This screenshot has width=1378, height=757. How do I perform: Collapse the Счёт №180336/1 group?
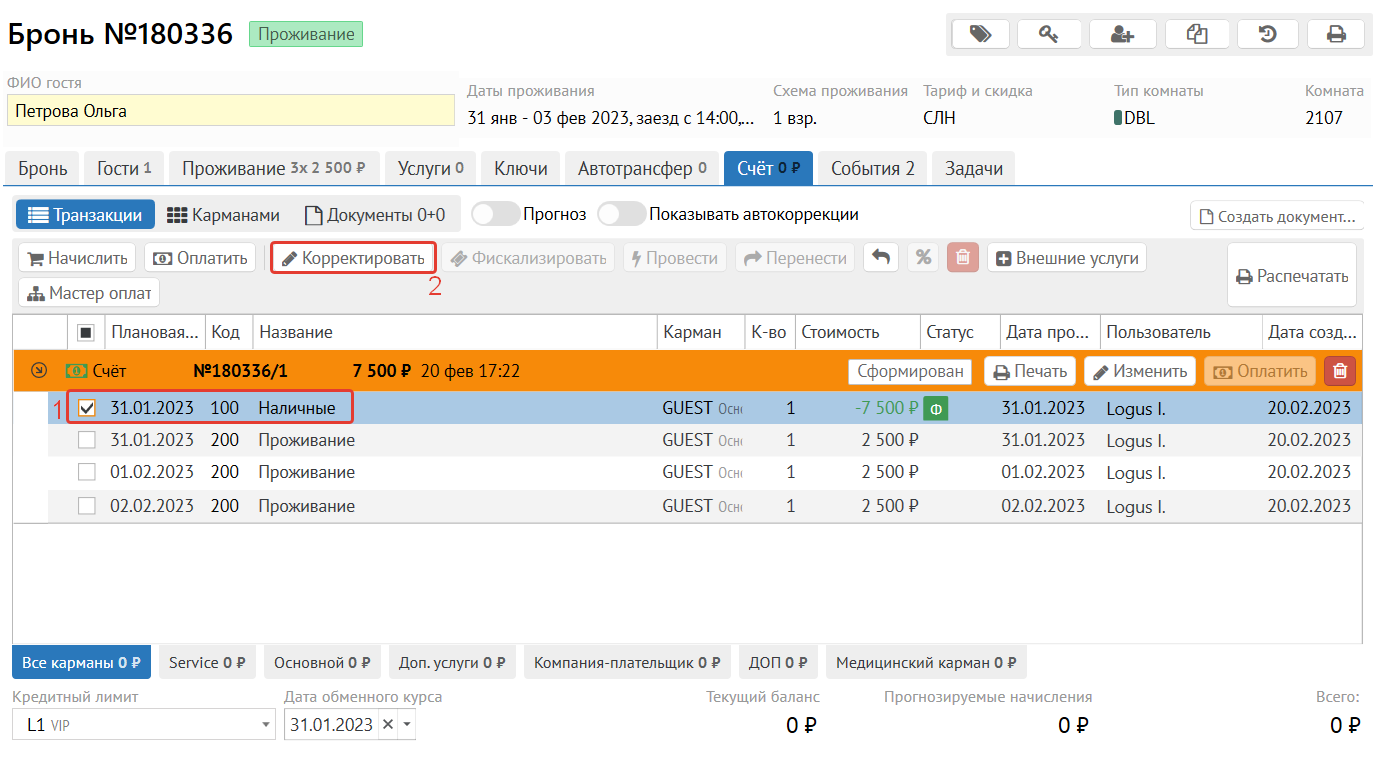pyautogui.click(x=38, y=371)
